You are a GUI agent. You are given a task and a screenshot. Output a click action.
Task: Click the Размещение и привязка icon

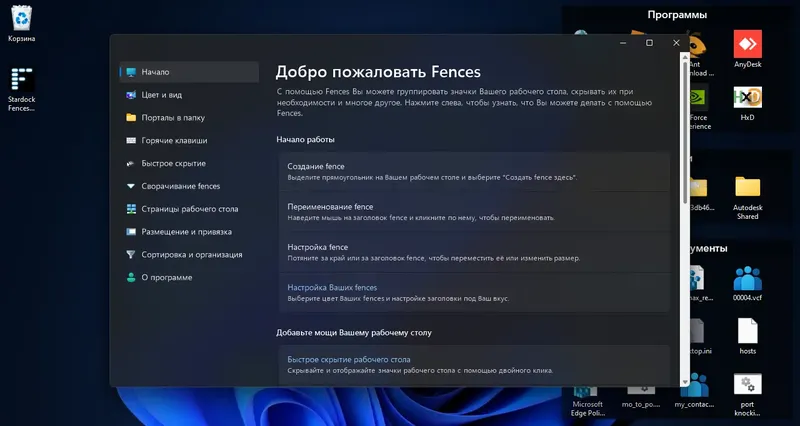click(x=131, y=232)
